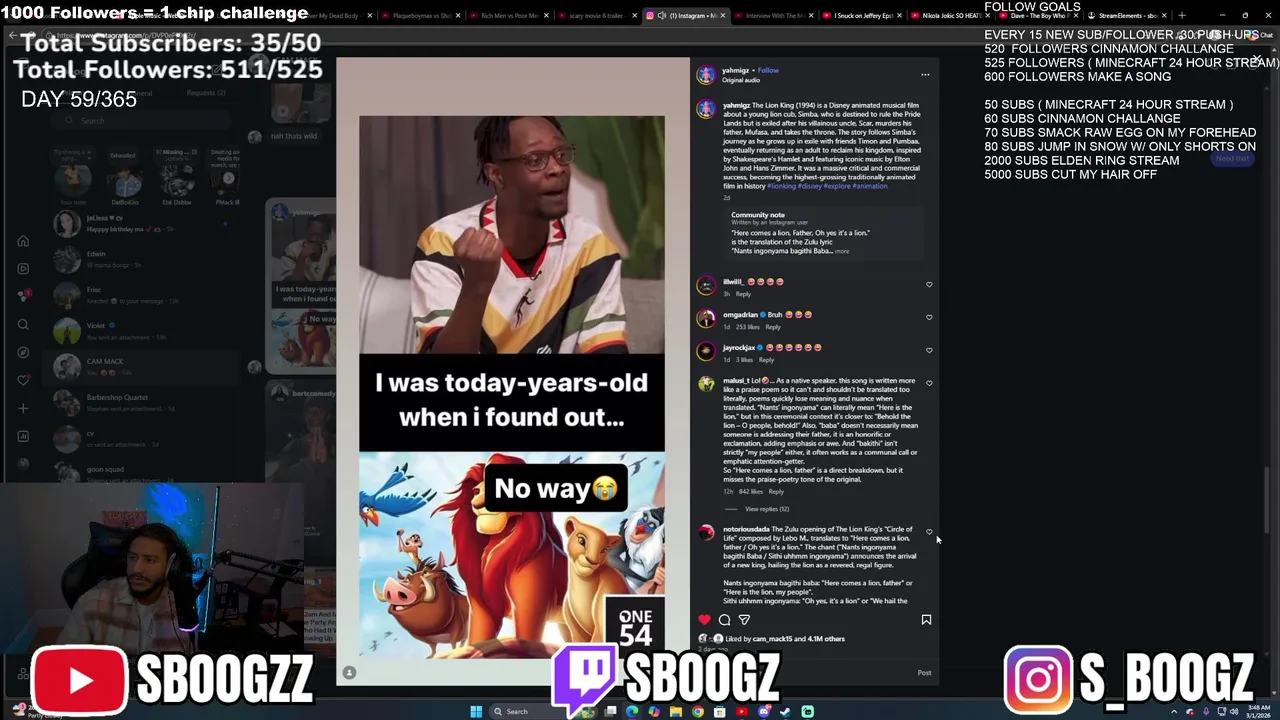This screenshot has width=1280, height=720.
Task: Like the Instagram post with the heart icon
Action: pyautogui.click(x=704, y=620)
